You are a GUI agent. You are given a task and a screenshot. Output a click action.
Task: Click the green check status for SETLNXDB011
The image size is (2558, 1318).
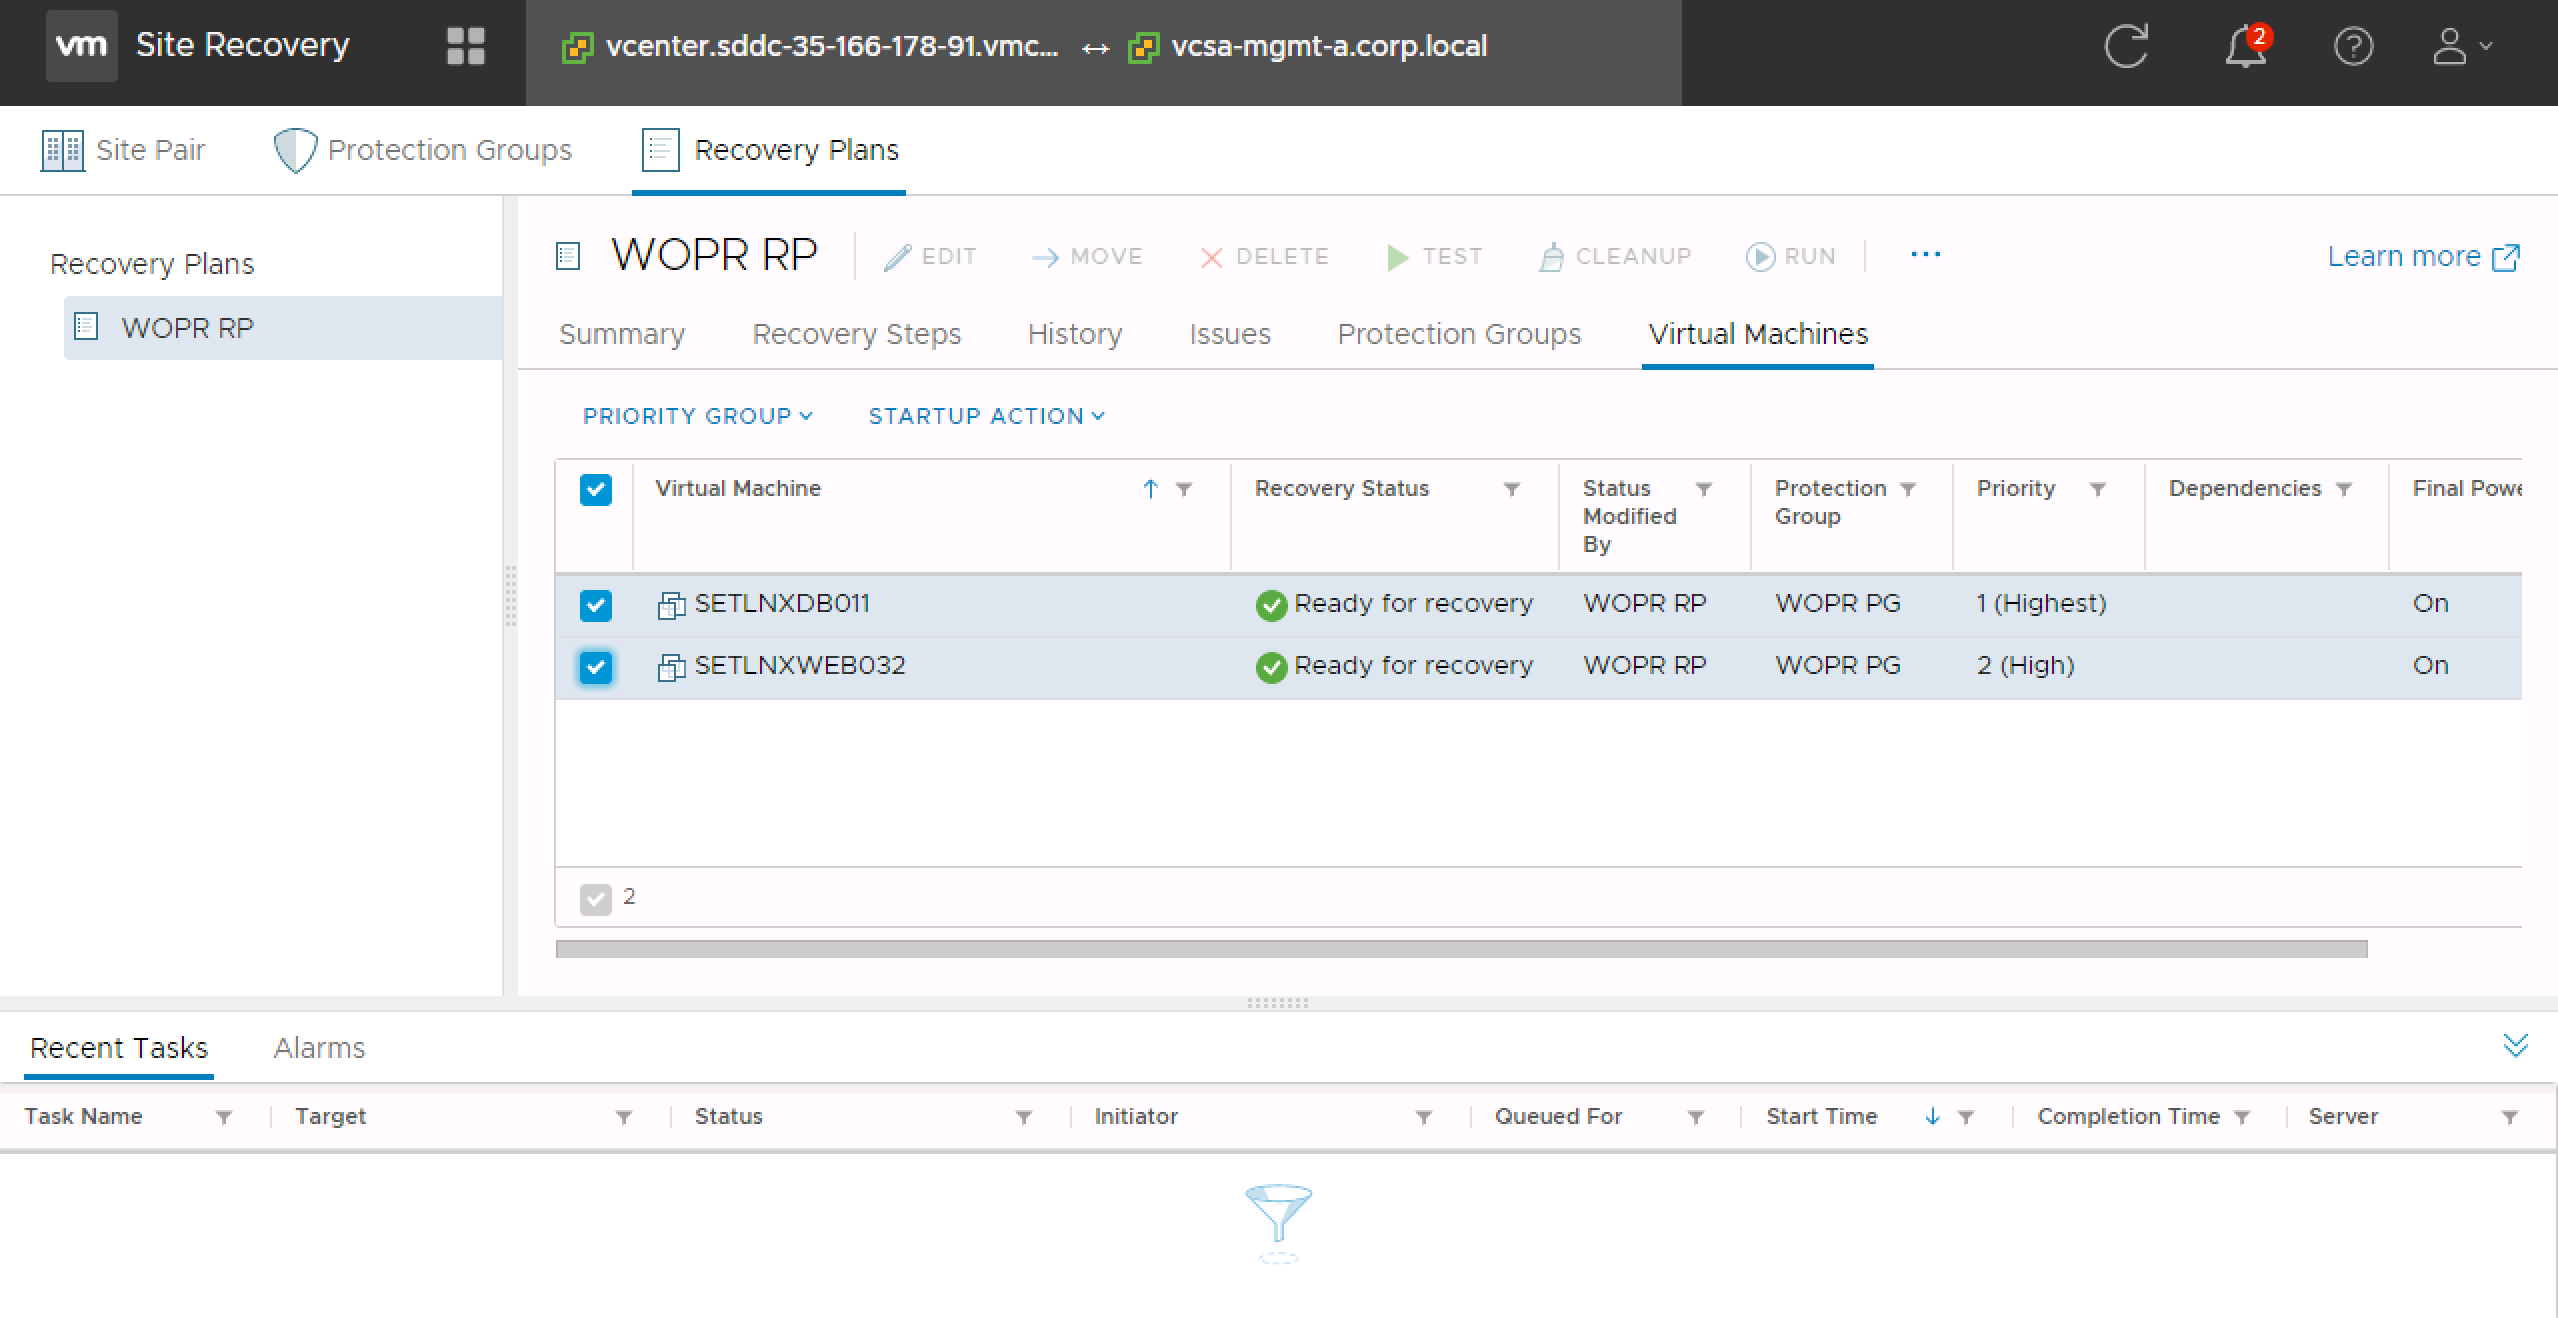point(1271,605)
